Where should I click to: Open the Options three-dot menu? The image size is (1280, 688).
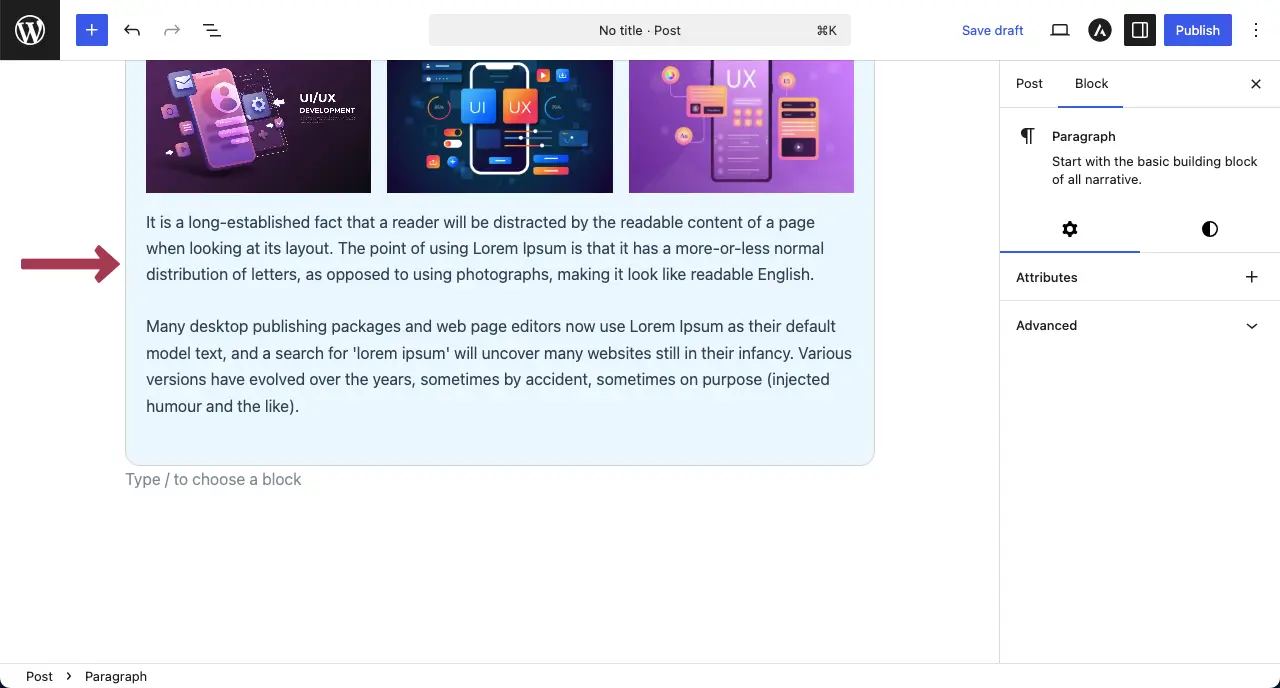point(1256,30)
